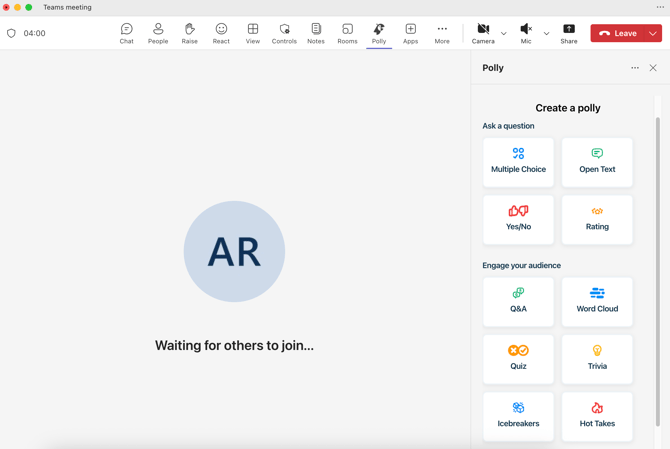Select the Word Cloud option
The width and height of the screenshot is (670, 449).
597,301
